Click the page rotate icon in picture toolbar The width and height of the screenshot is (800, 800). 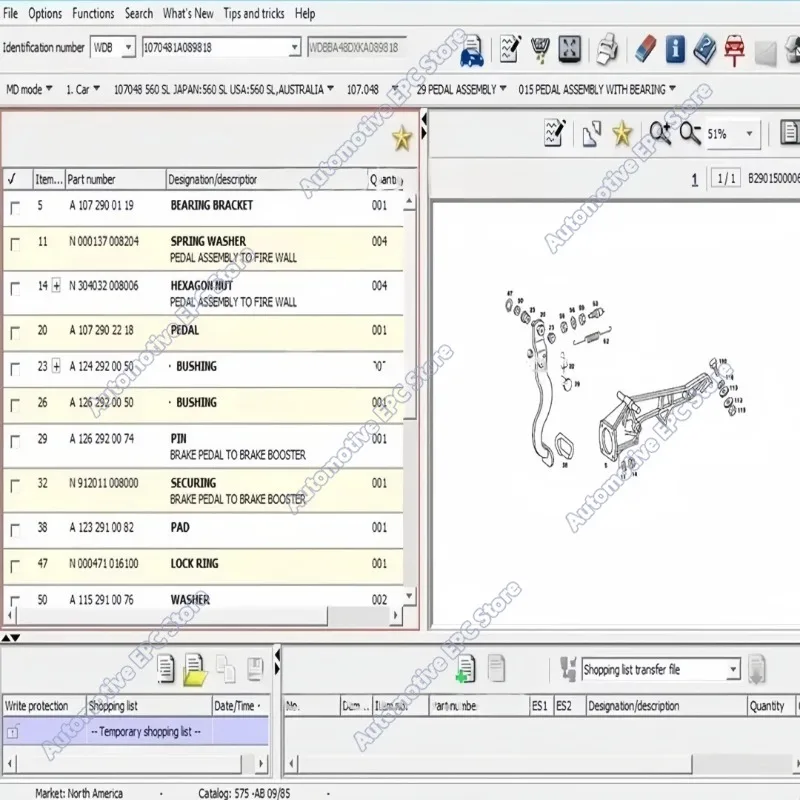(591, 135)
